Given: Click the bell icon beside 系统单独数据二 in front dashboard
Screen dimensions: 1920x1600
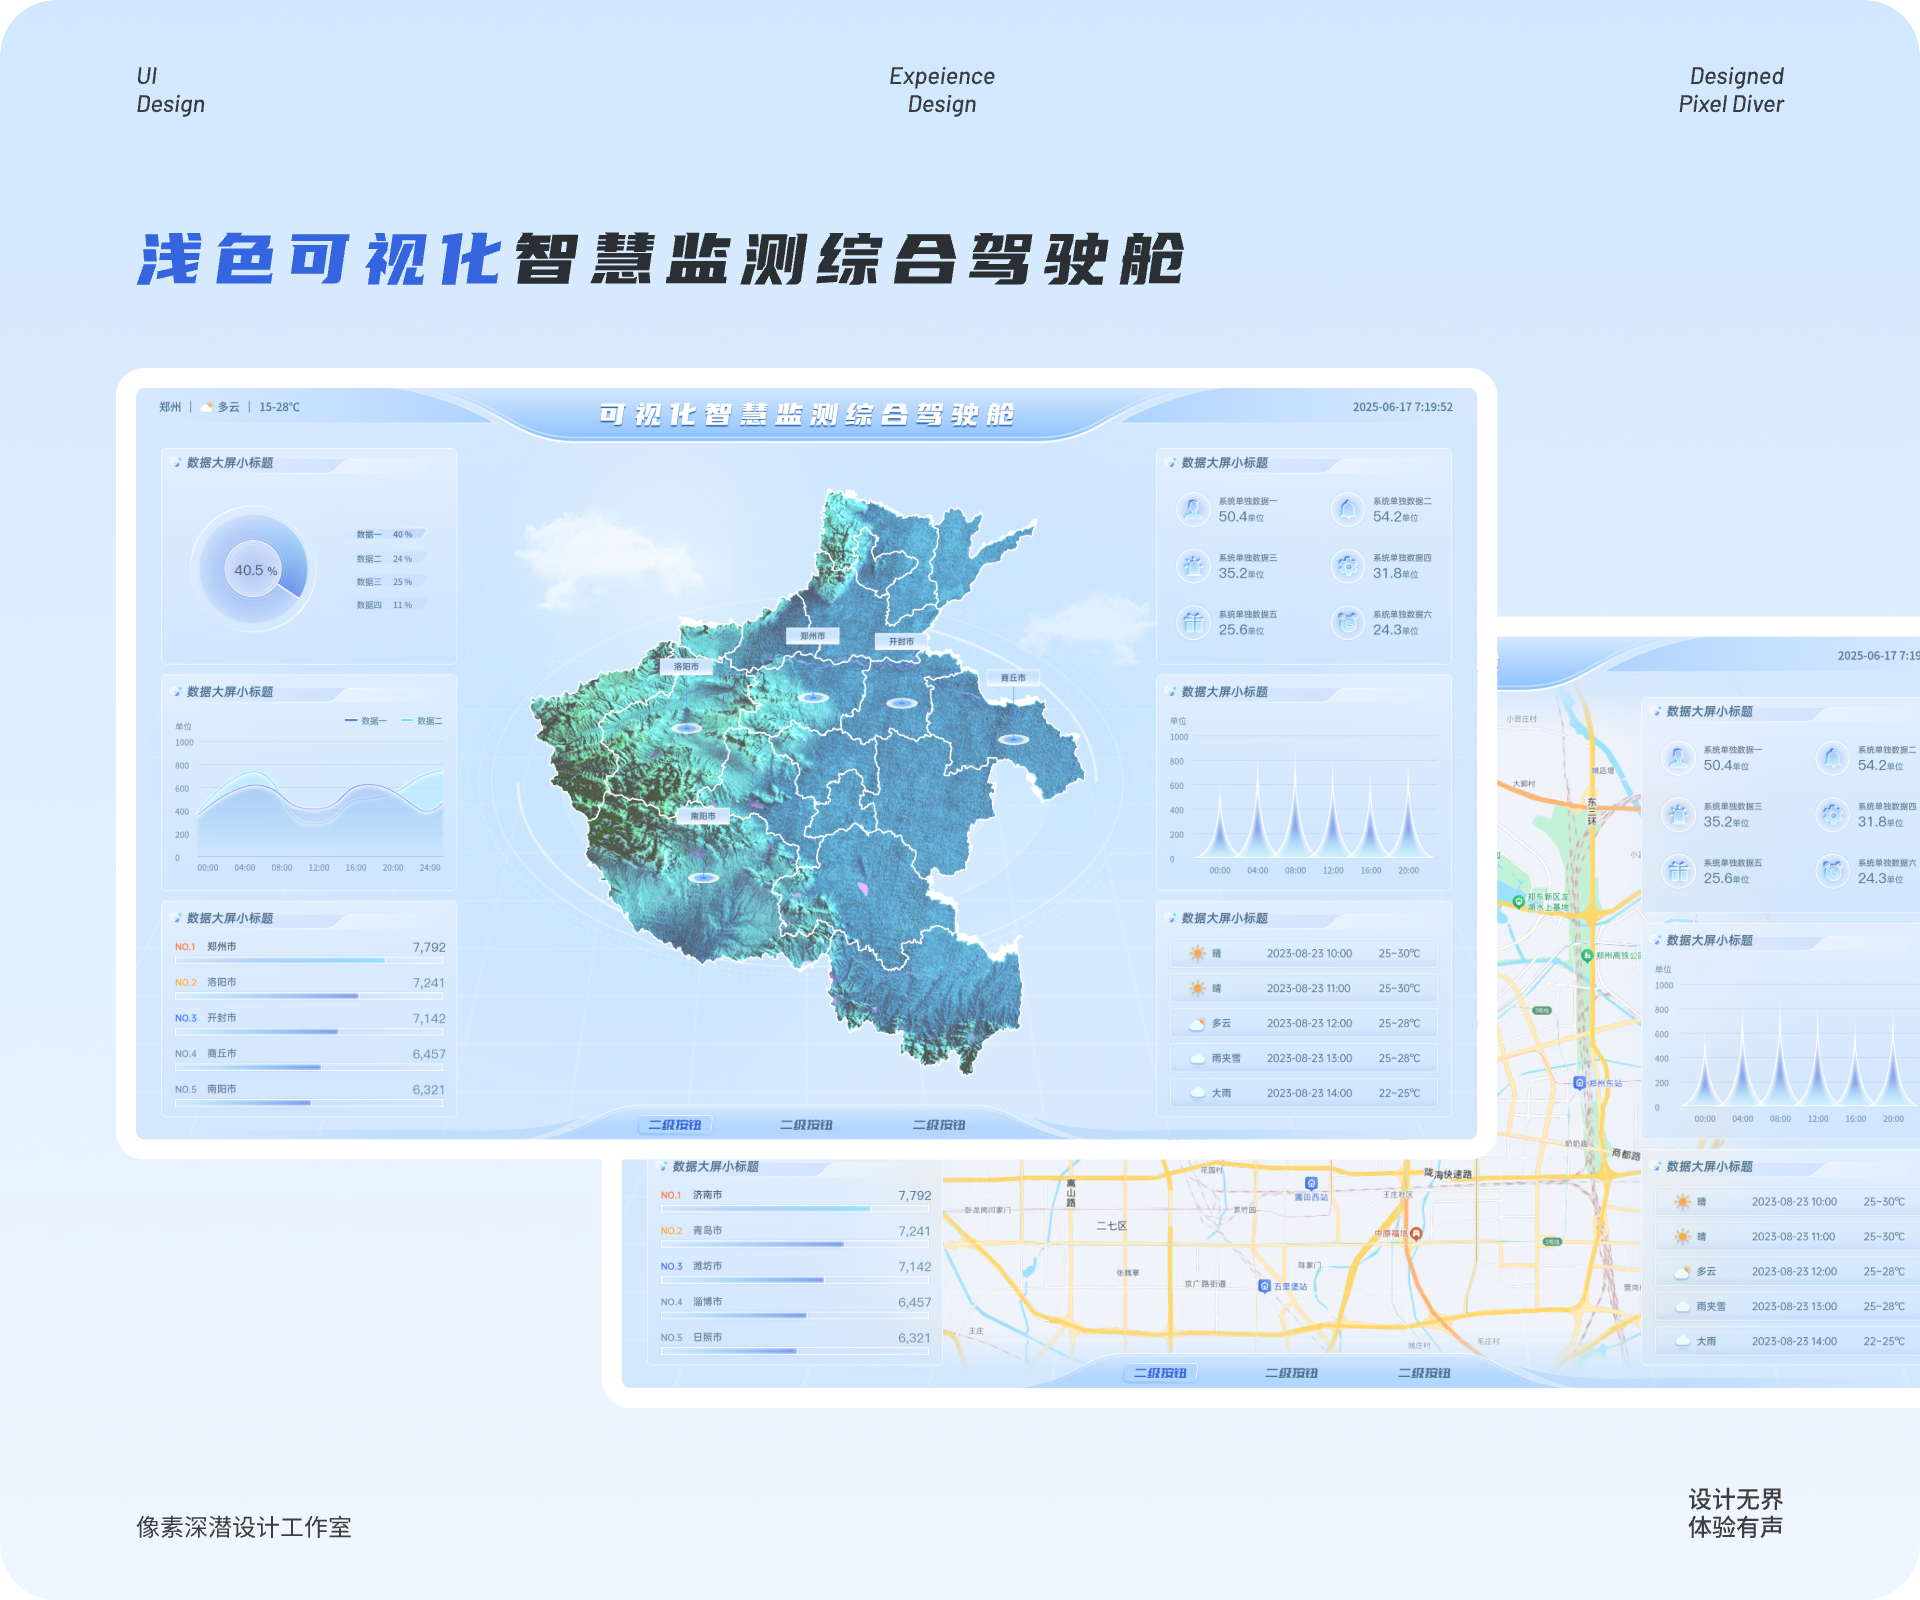Looking at the screenshot, I should (1348, 510).
